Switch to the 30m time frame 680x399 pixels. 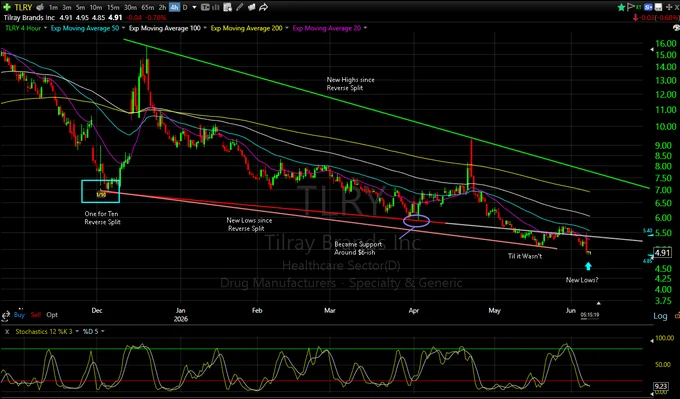[x=130, y=7]
